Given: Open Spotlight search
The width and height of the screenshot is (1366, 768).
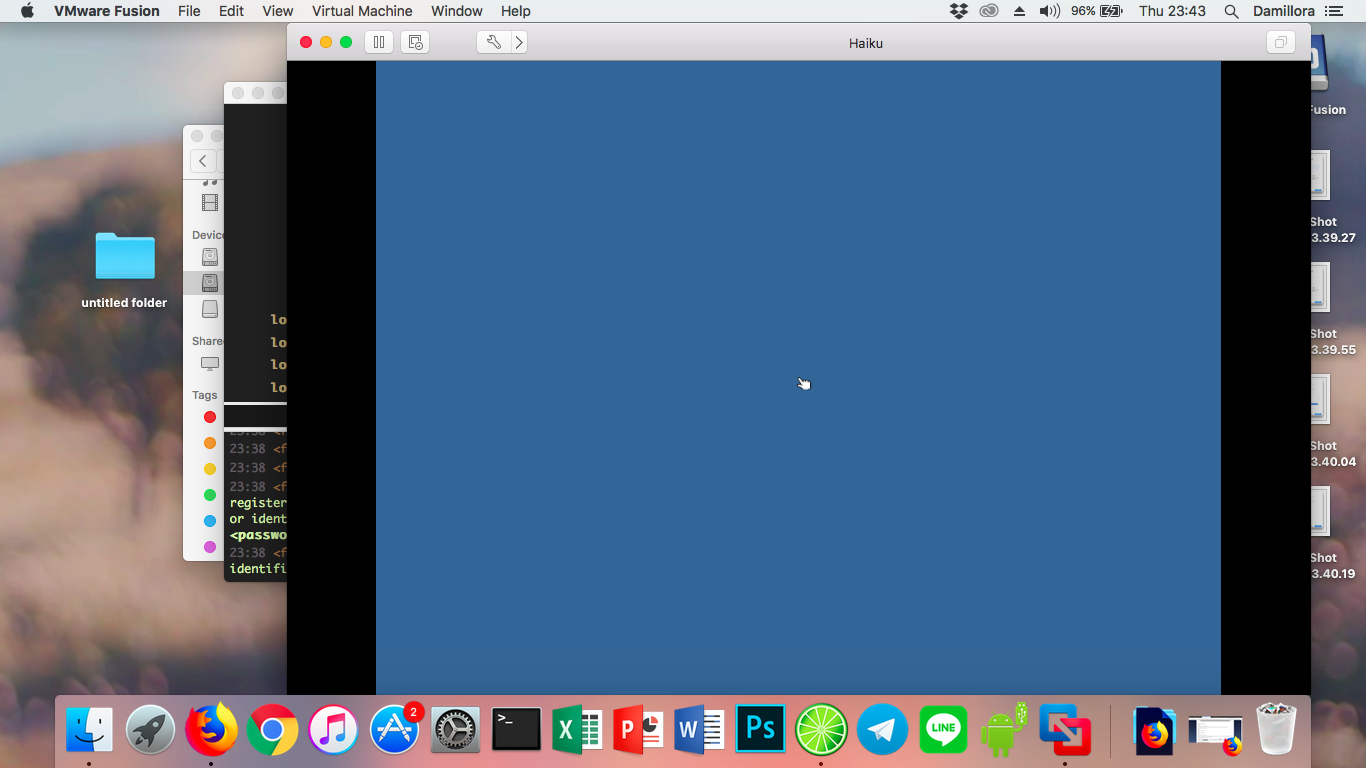Looking at the screenshot, I should [x=1231, y=11].
